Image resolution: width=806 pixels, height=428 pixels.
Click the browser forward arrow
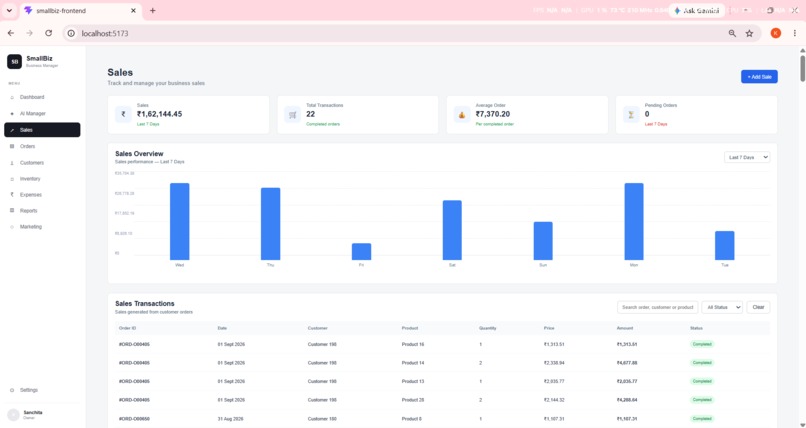(29, 33)
